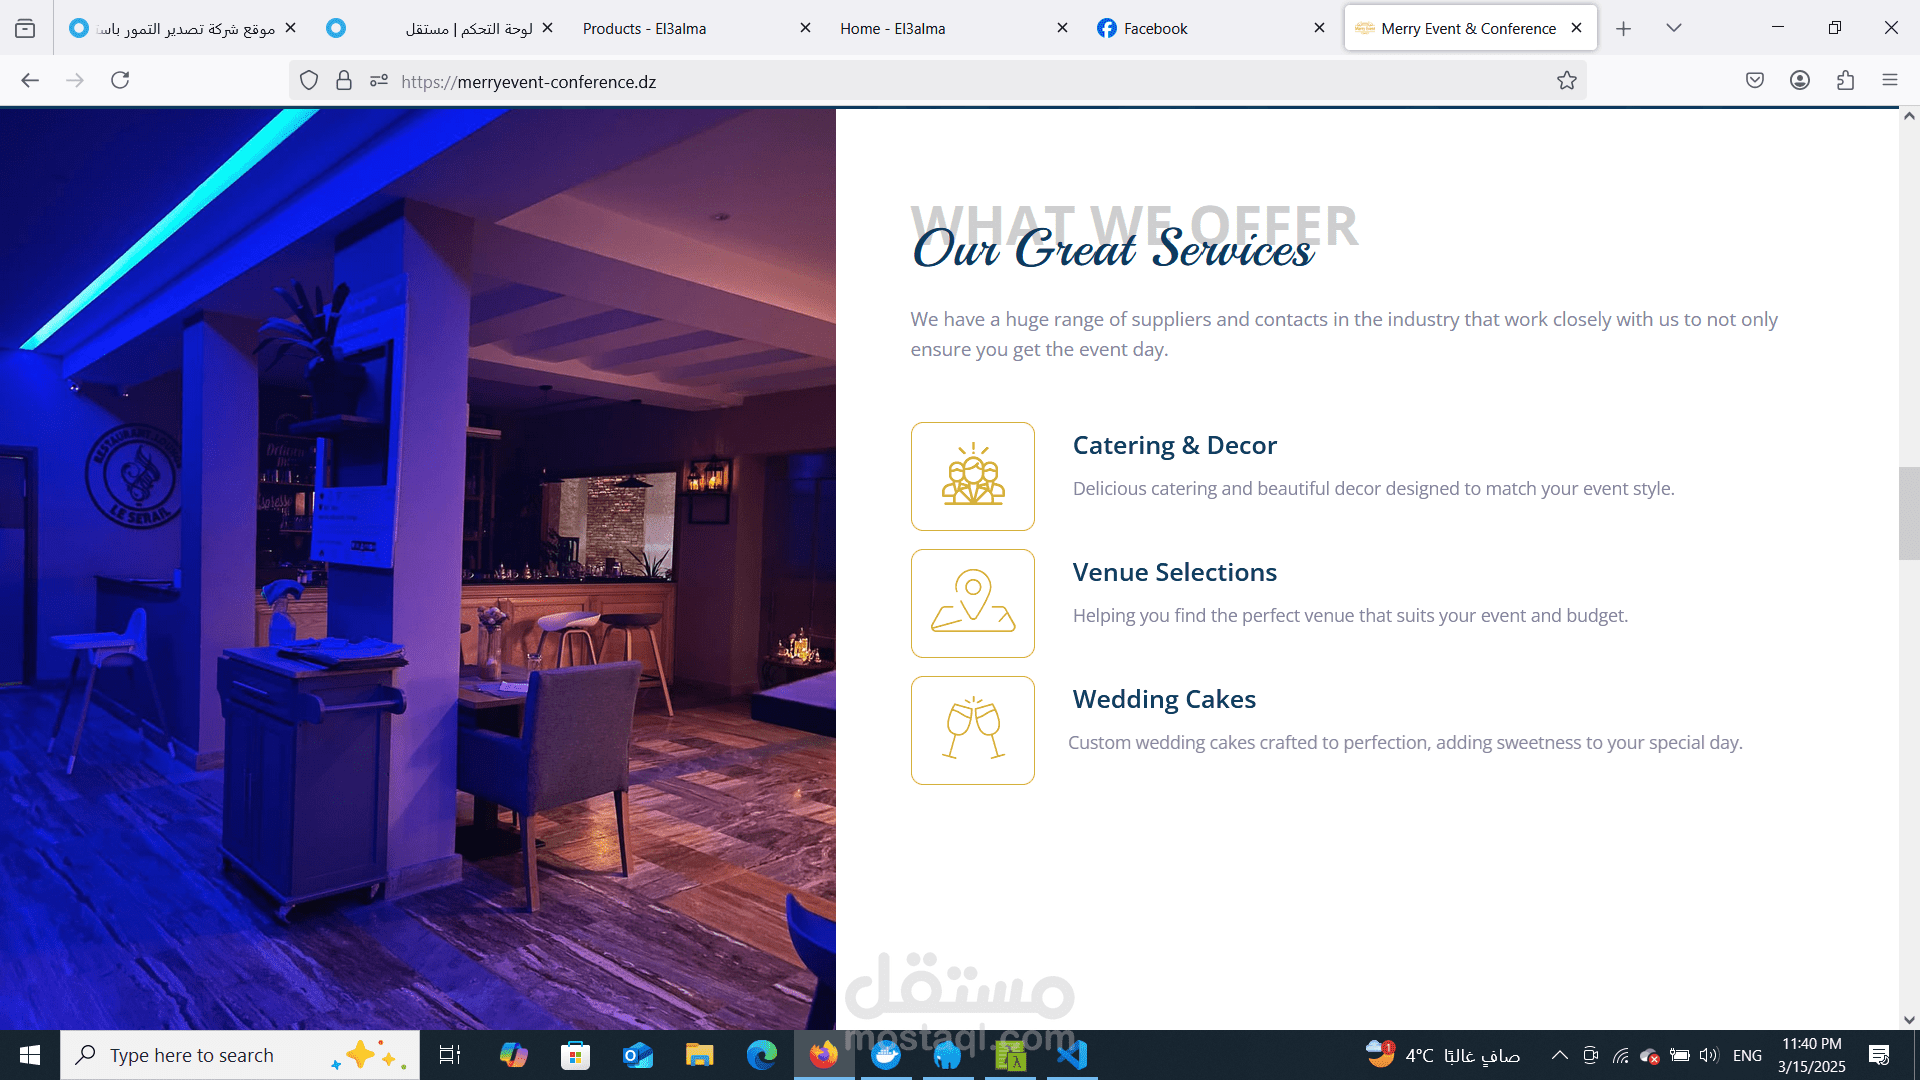Click the tracking protection shield icon
The image size is (1920, 1080).
point(309,81)
